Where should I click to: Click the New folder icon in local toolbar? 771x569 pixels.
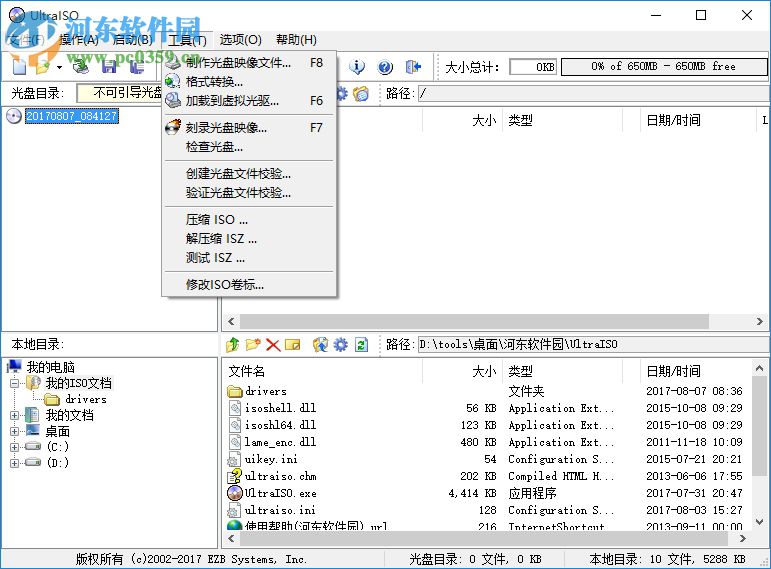pyautogui.click(x=253, y=345)
